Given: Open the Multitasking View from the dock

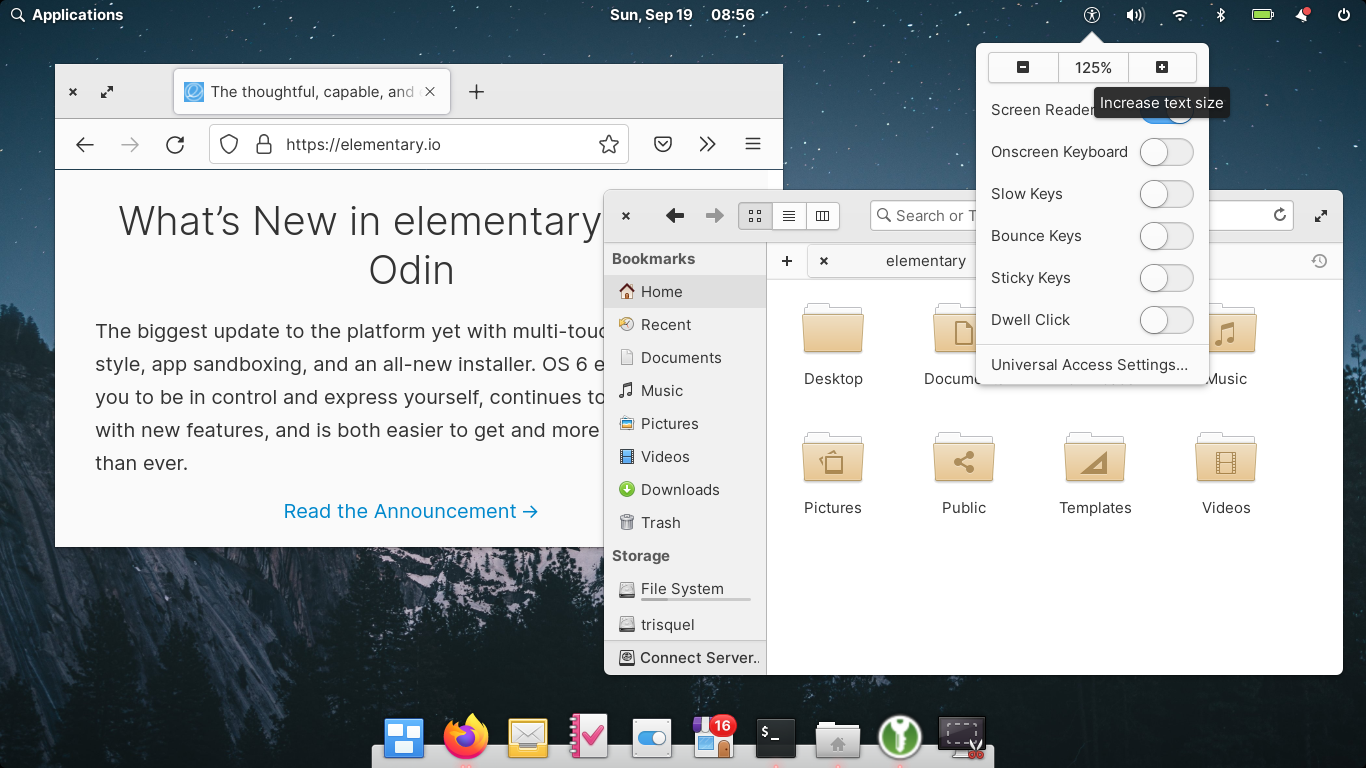Looking at the screenshot, I should pyautogui.click(x=405, y=737).
